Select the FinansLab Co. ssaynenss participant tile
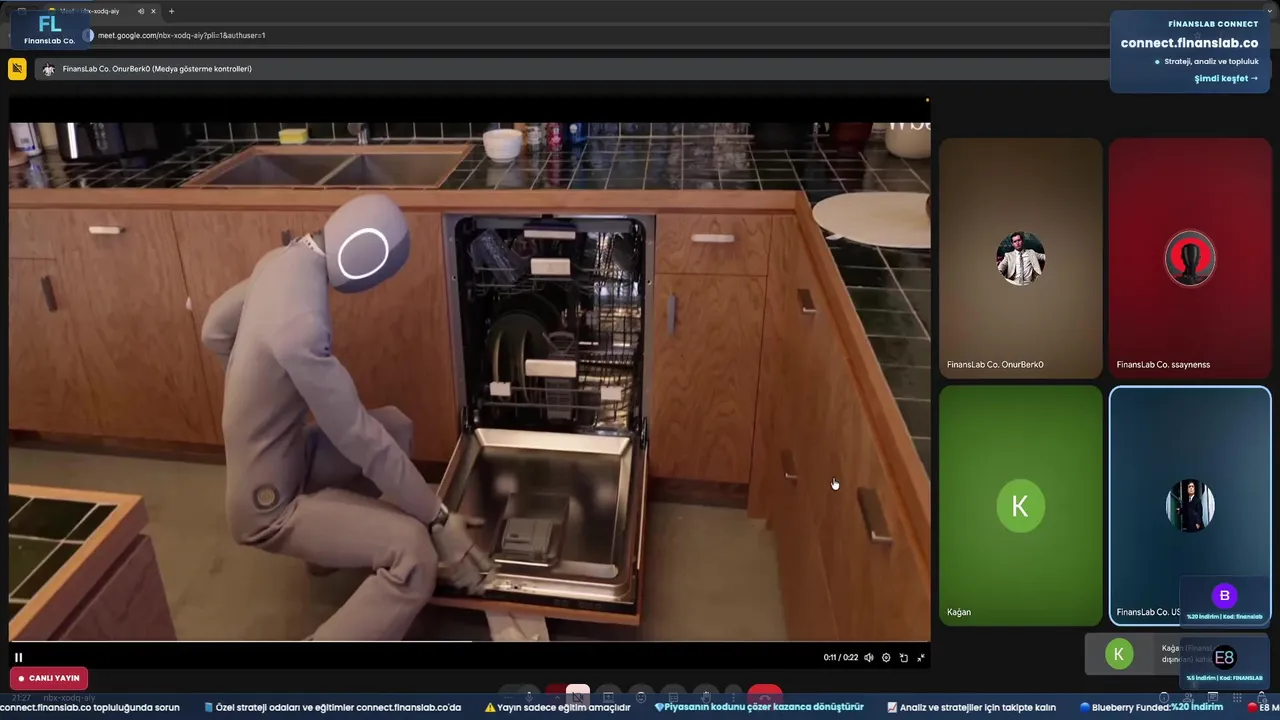The image size is (1280, 720). 1190,258
